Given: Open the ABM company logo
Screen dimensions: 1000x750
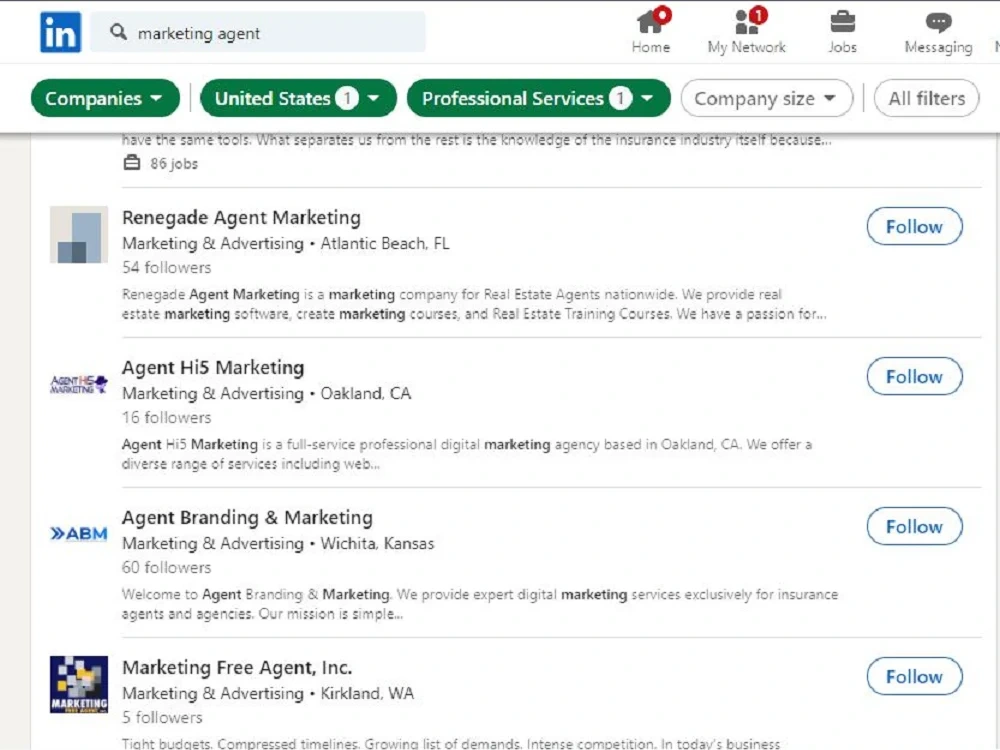Looking at the screenshot, I should point(79,534).
